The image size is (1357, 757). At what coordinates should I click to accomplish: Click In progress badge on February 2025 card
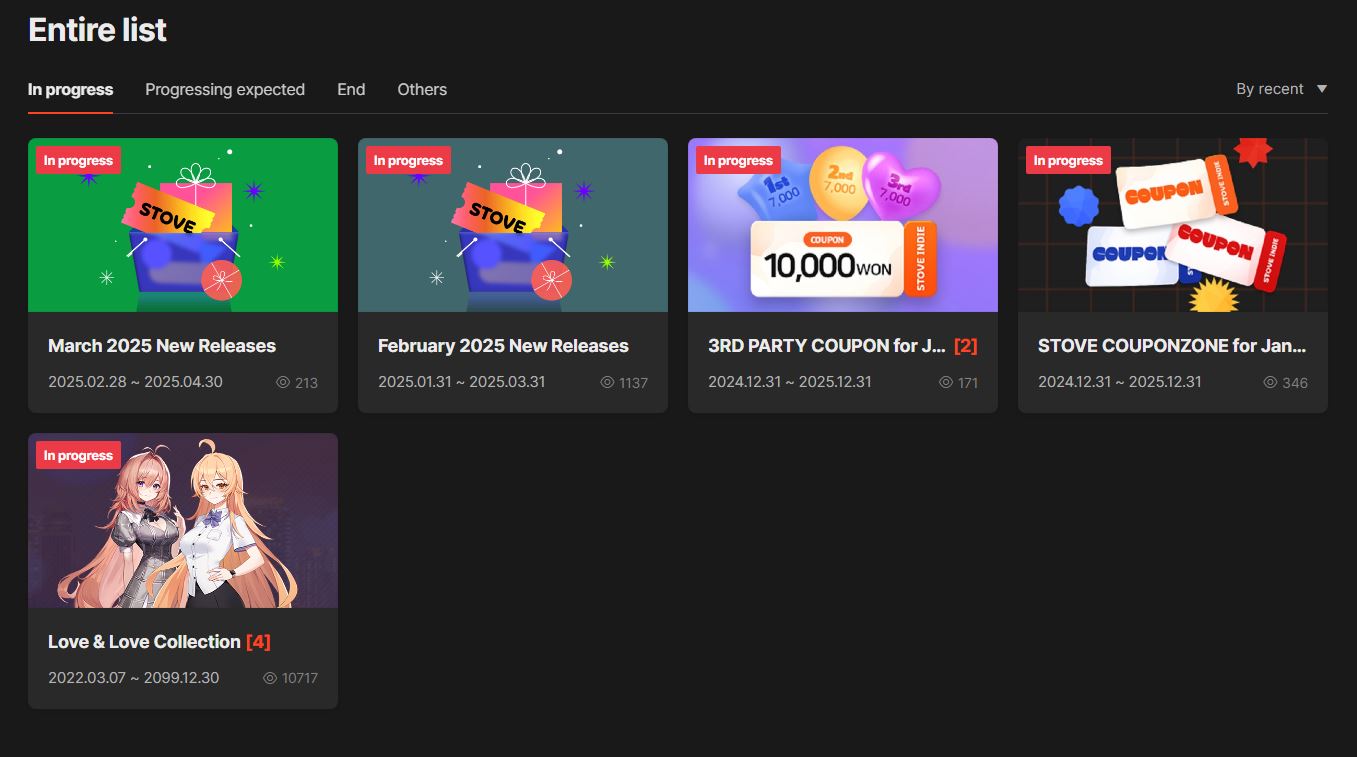[x=408, y=160]
